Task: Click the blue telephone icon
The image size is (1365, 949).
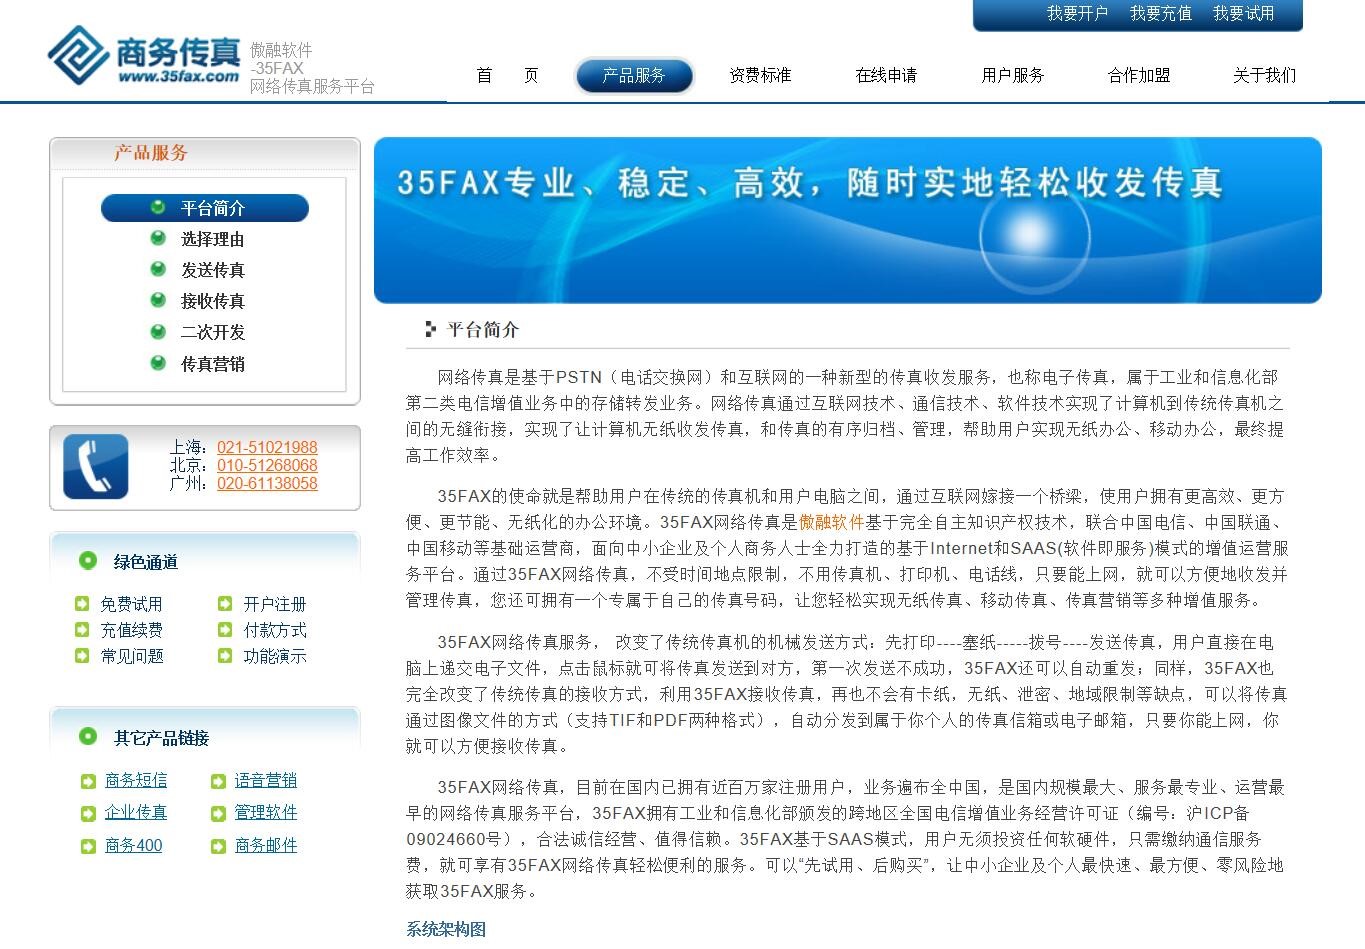Action: 95,467
